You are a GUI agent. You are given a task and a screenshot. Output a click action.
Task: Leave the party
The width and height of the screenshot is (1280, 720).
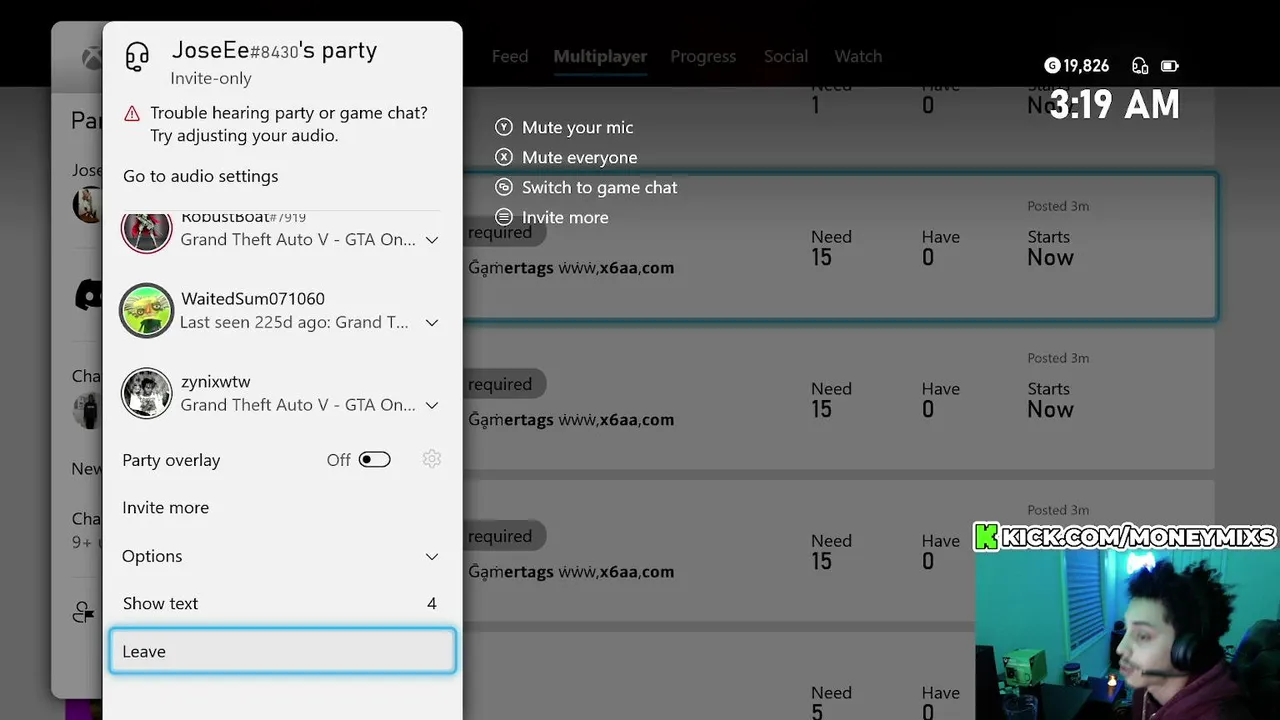(x=282, y=651)
